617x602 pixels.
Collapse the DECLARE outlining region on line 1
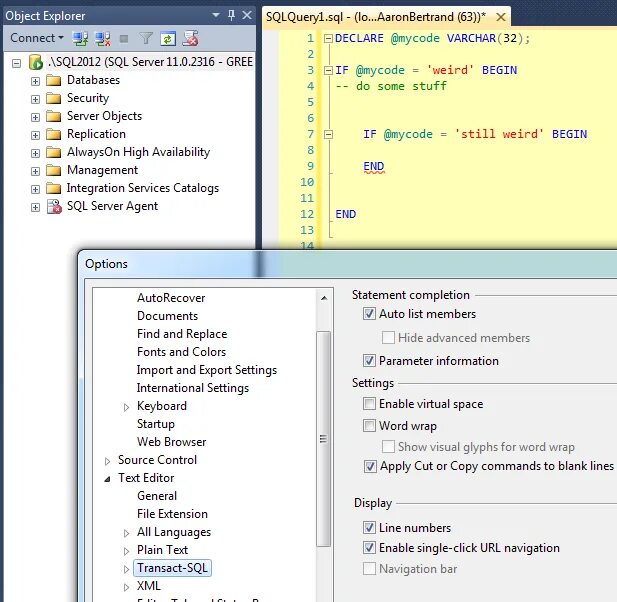point(328,39)
